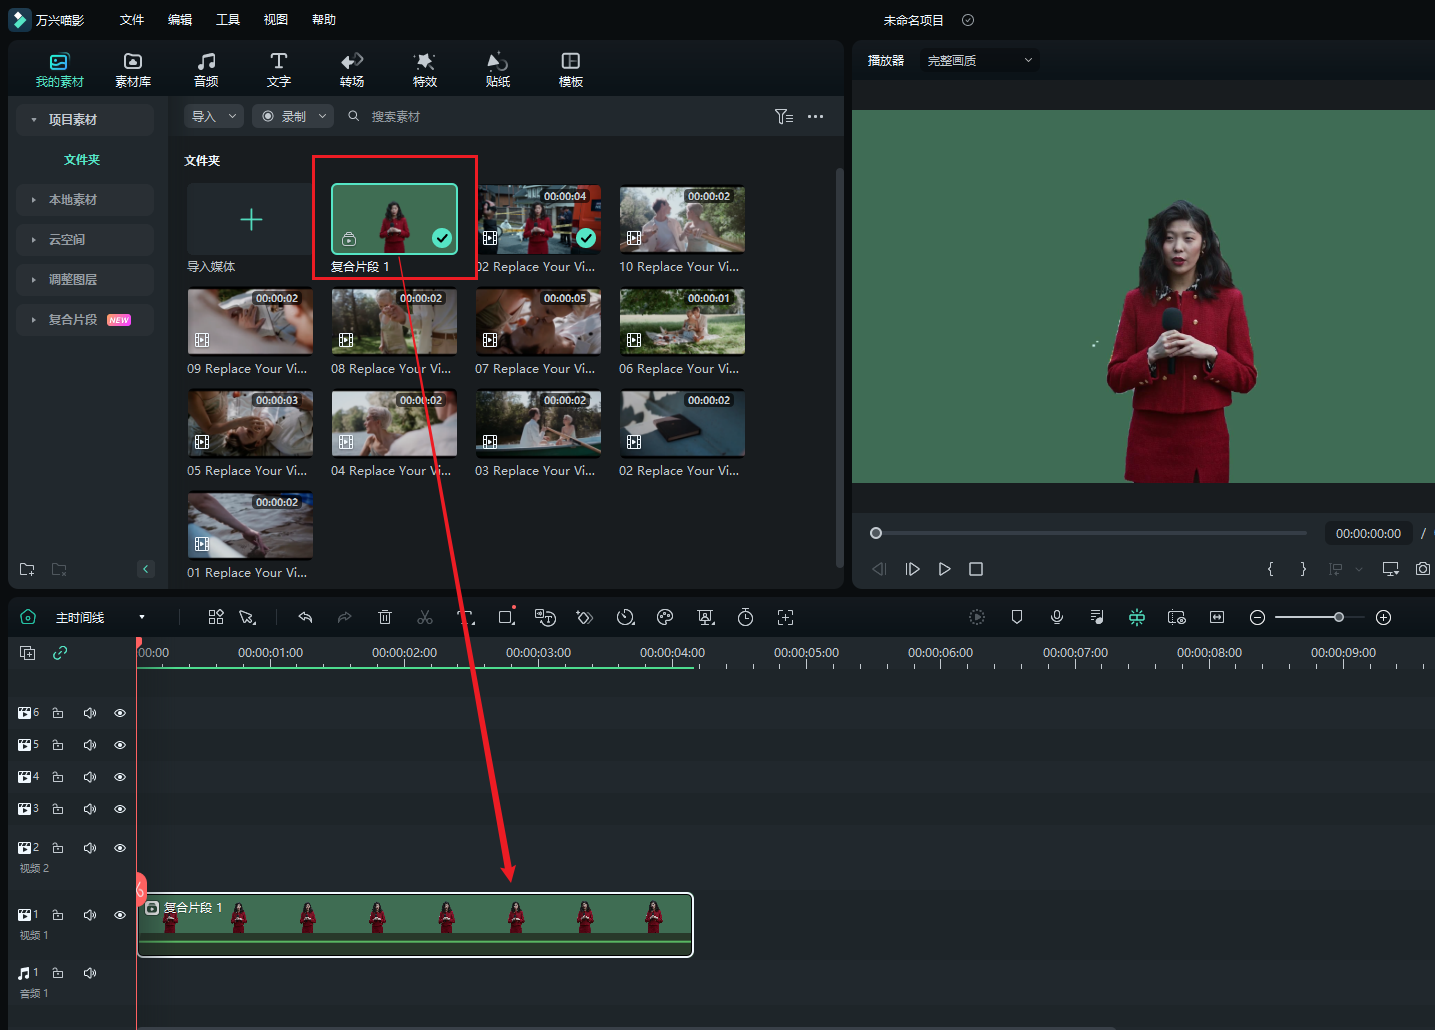This screenshot has width=1435, height=1030.
Task: Switch to the 转场 transitions tab
Action: (352, 70)
